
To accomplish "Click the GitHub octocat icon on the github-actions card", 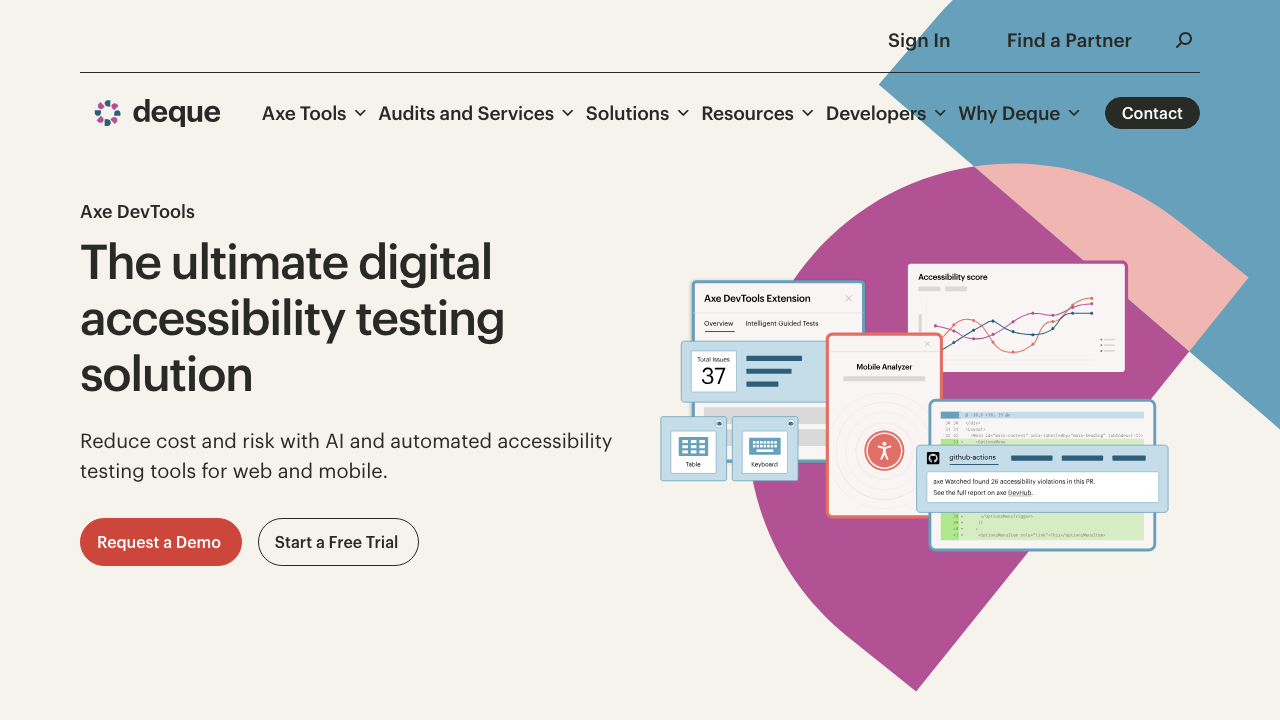I will [934, 458].
